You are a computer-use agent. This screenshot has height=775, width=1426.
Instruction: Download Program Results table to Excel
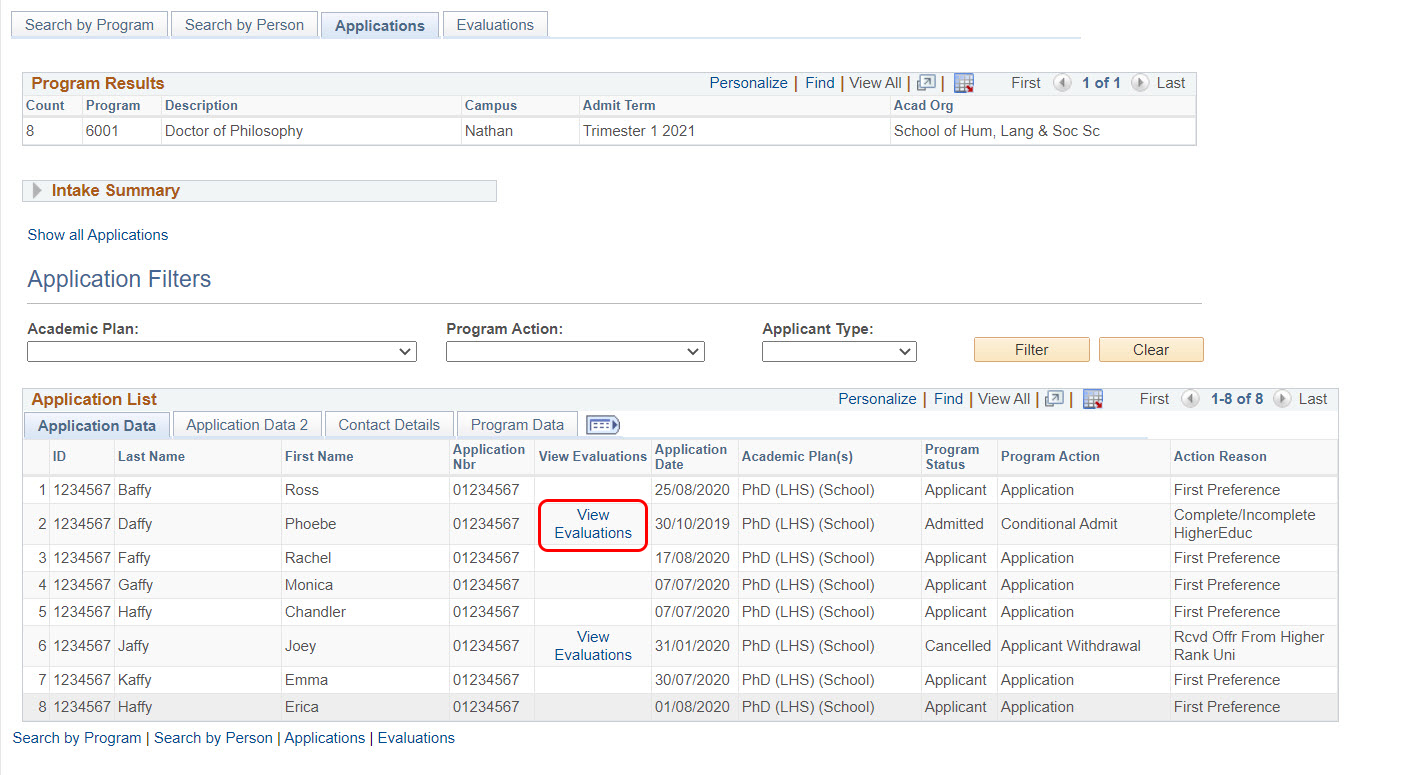pyautogui.click(x=963, y=83)
